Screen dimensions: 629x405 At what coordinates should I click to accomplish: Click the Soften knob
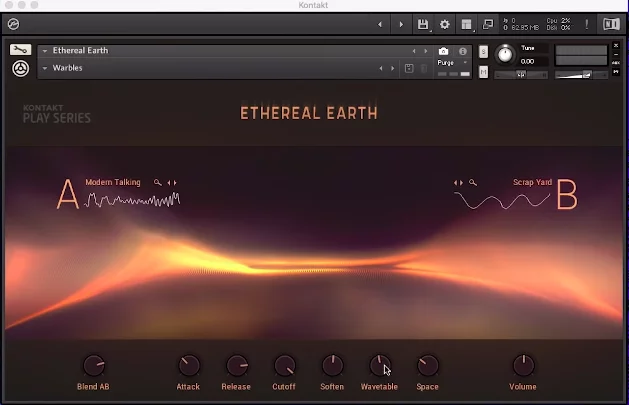[332, 366]
